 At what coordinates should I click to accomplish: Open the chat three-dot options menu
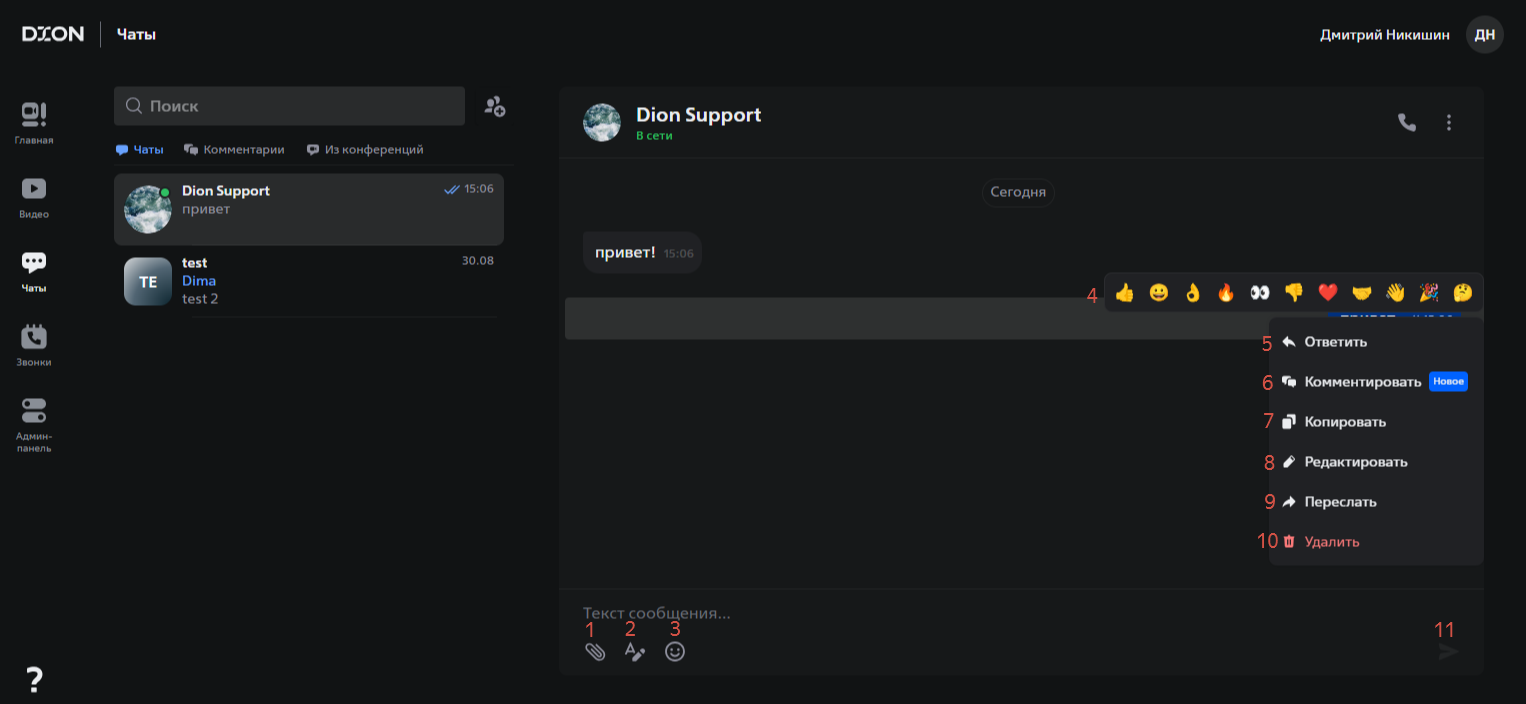click(x=1449, y=123)
